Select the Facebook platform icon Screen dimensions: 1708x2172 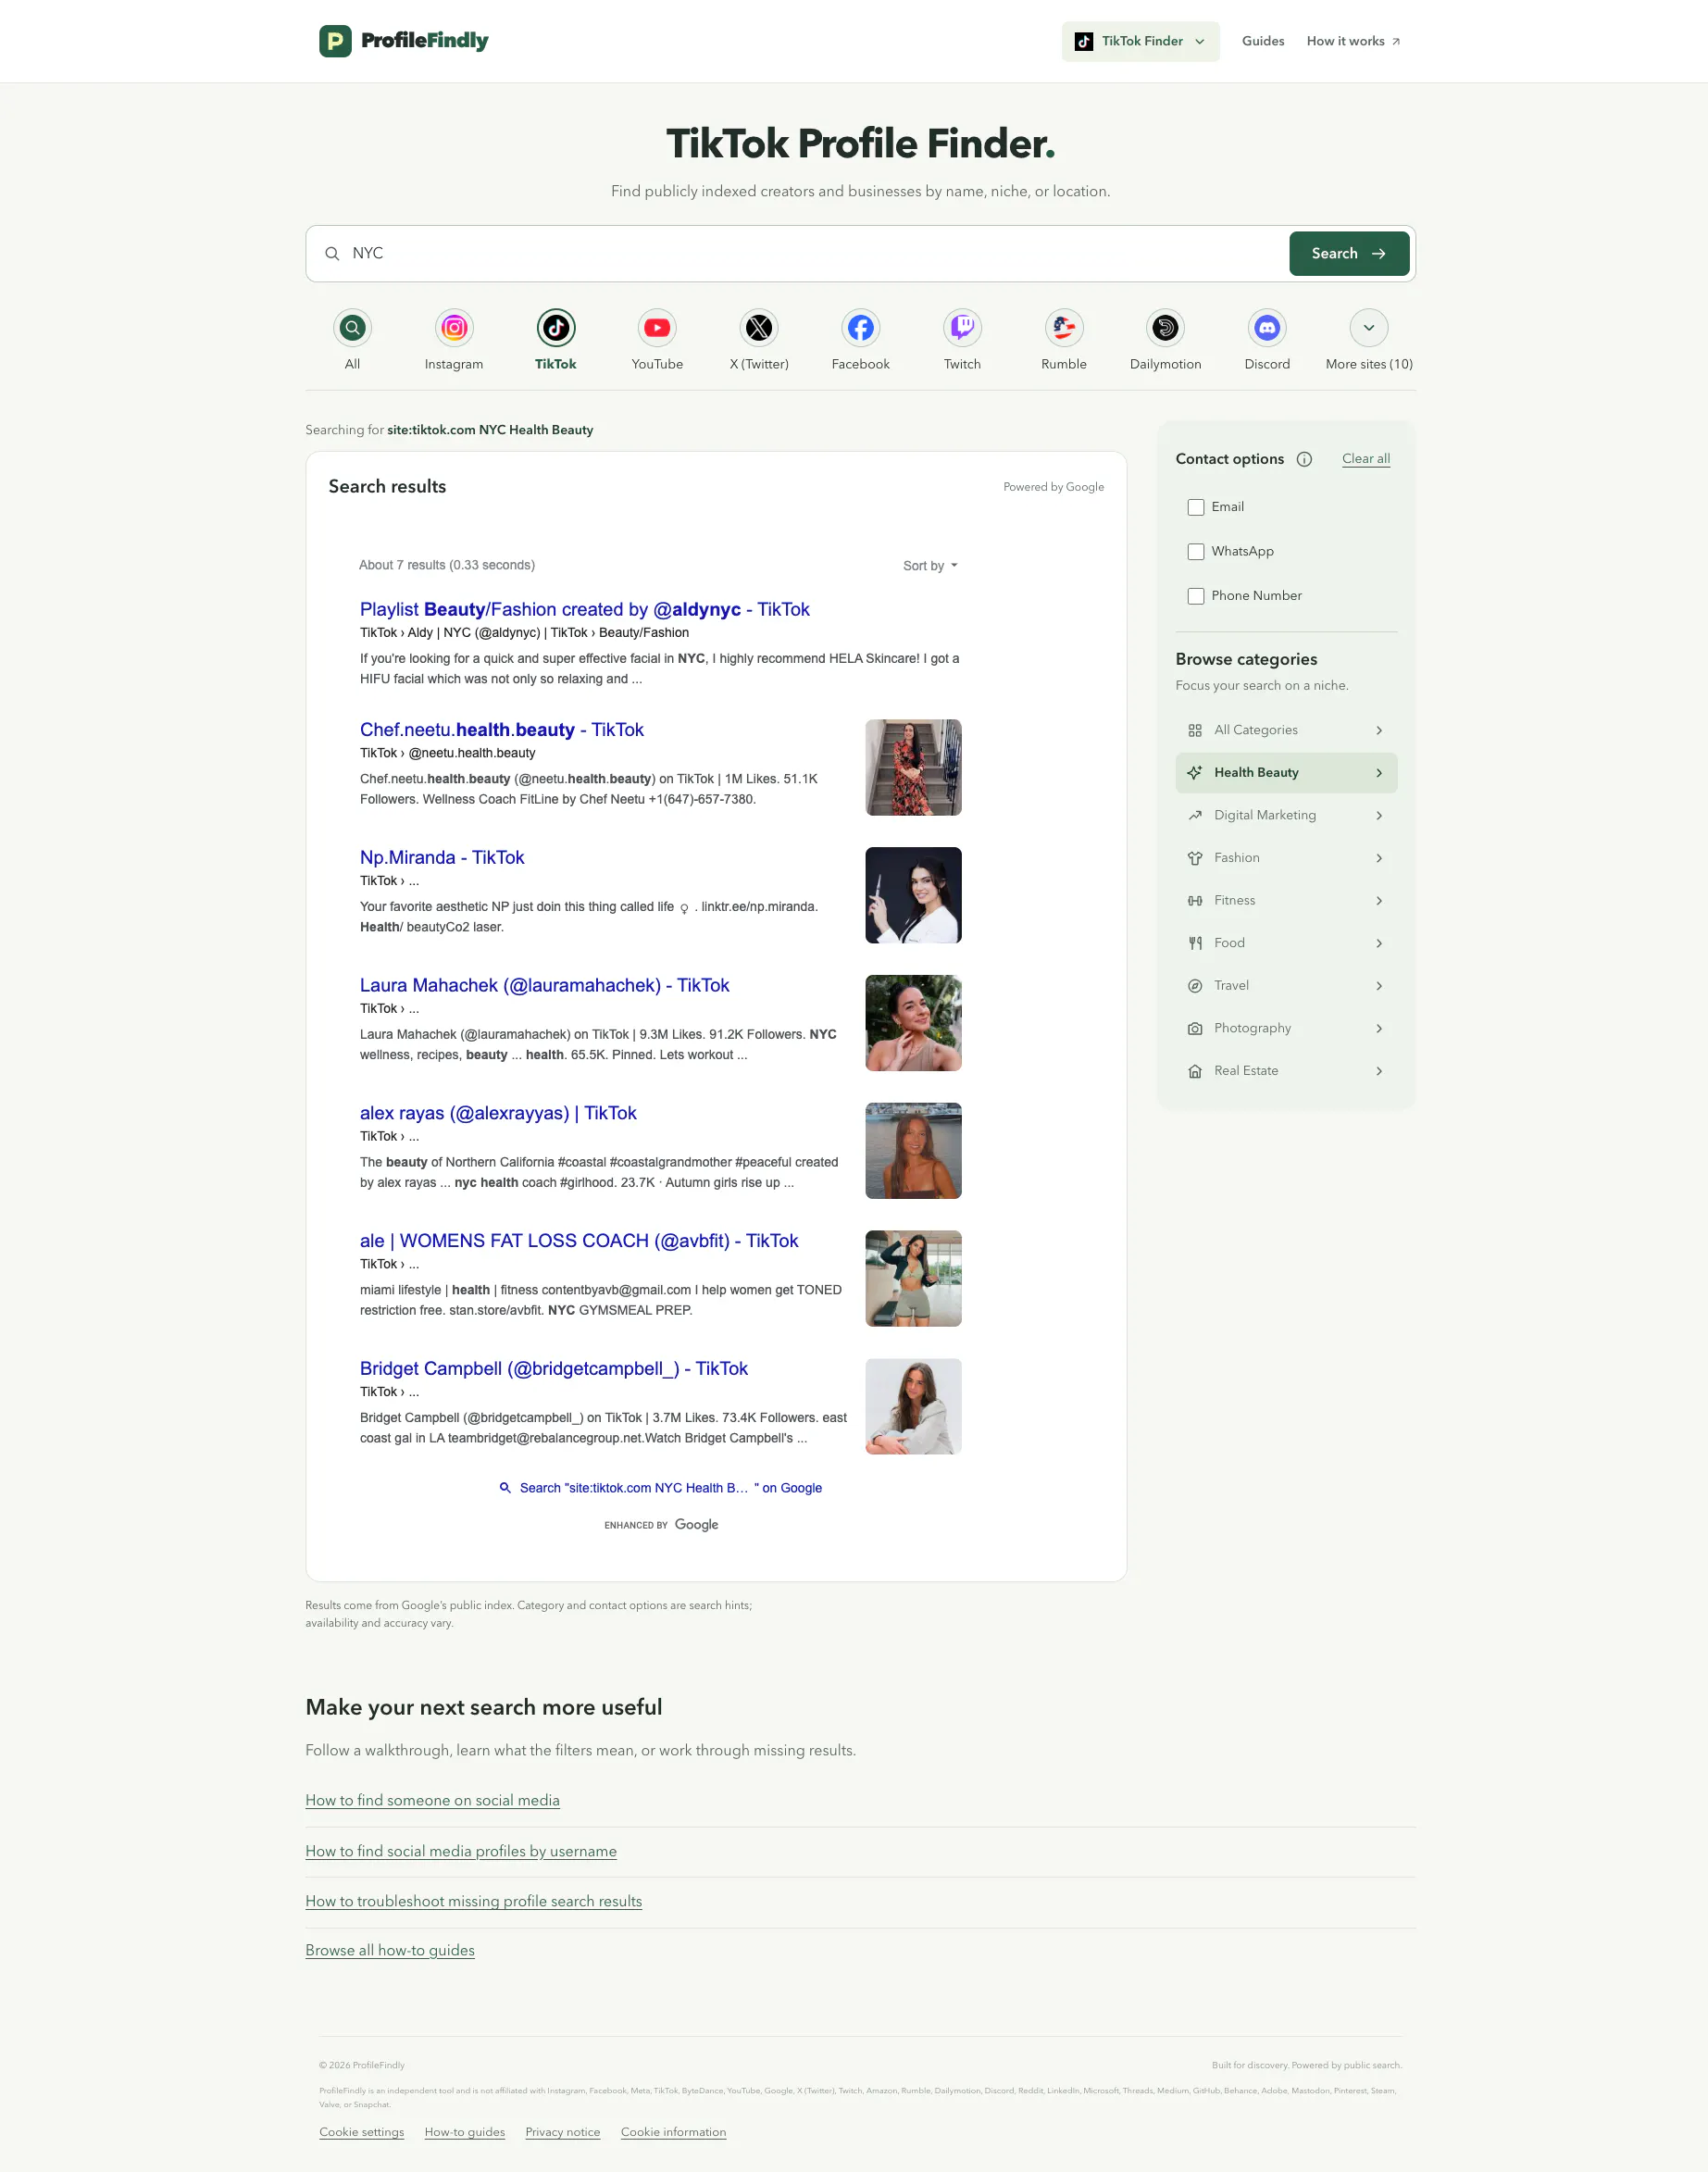(861, 327)
